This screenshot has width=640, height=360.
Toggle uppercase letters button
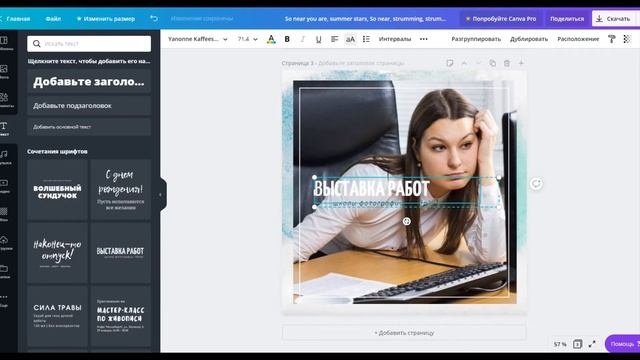pos(350,39)
